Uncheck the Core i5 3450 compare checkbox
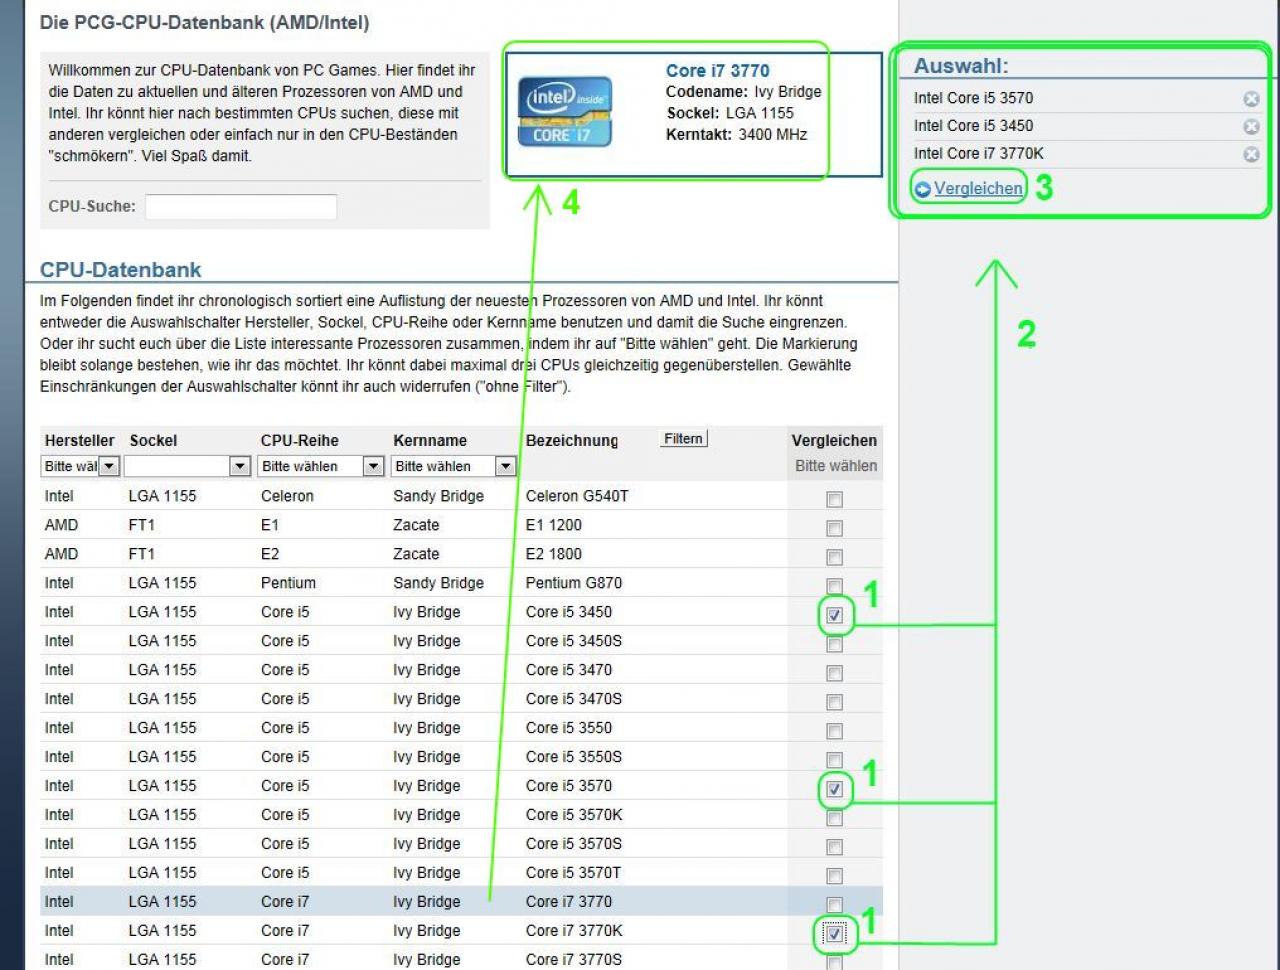Image resolution: width=1280 pixels, height=970 pixels. [835, 615]
